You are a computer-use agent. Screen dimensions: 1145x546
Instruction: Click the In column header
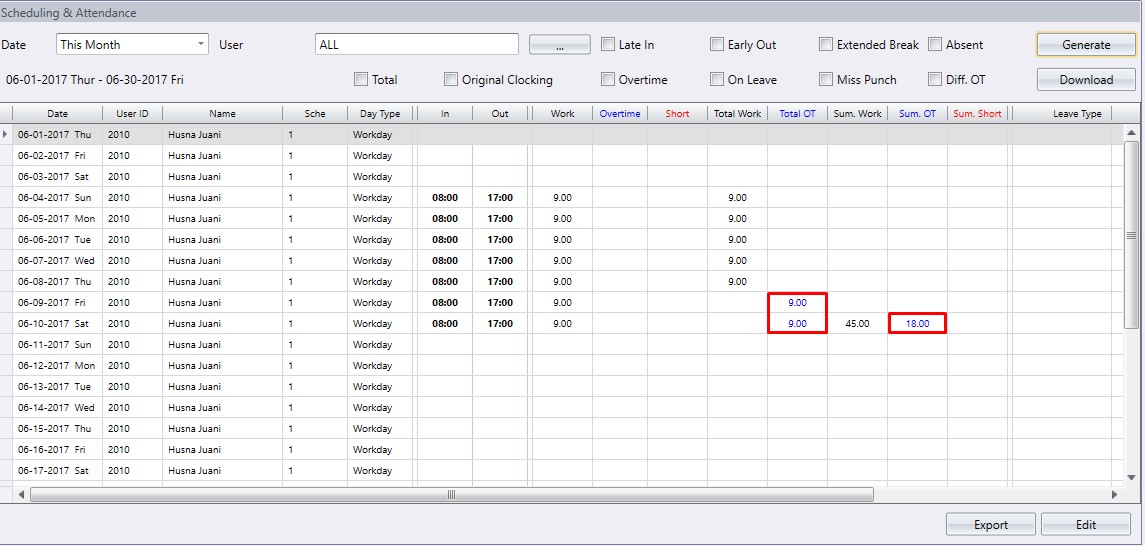445,114
